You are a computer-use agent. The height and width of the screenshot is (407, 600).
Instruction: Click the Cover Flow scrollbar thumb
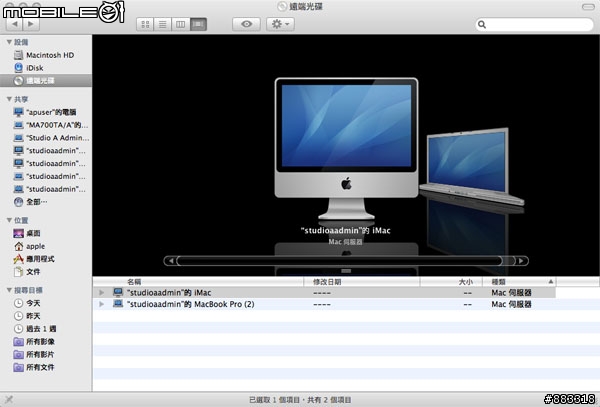tap(339, 261)
